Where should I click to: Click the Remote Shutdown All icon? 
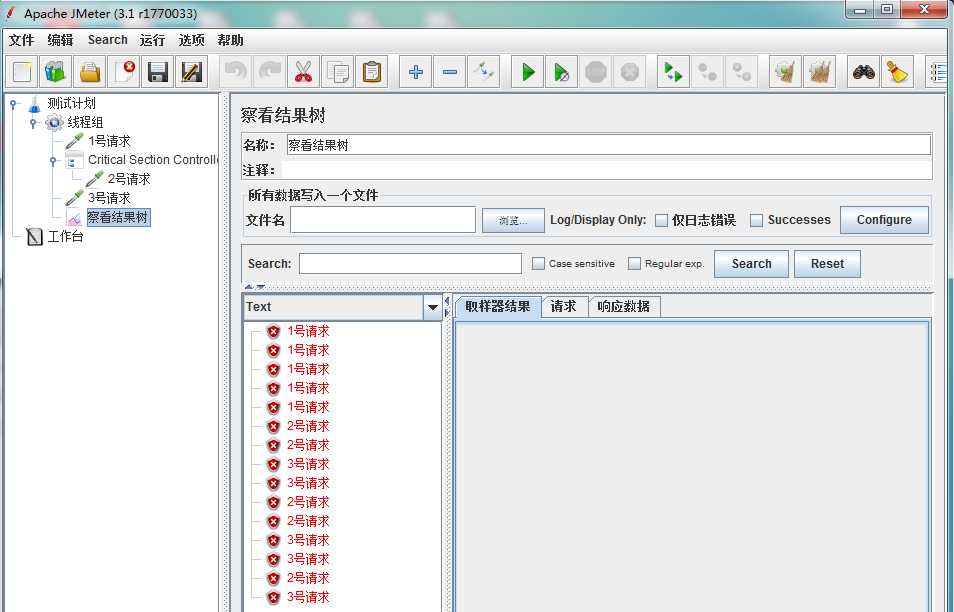pyautogui.click(x=742, y=72)
